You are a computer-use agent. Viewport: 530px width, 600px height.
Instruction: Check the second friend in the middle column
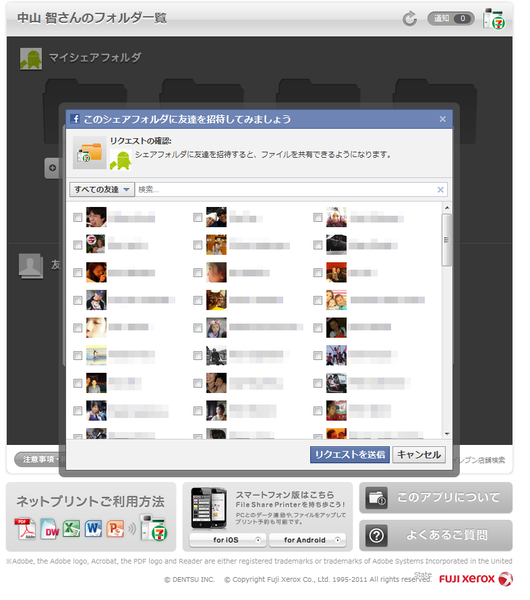click(197, 245)
